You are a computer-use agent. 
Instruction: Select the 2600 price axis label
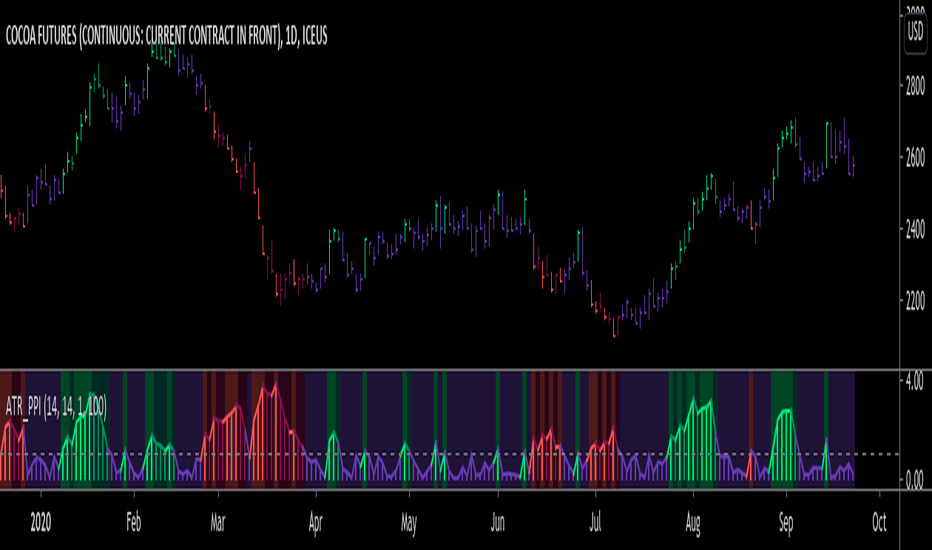click(915, 158)
